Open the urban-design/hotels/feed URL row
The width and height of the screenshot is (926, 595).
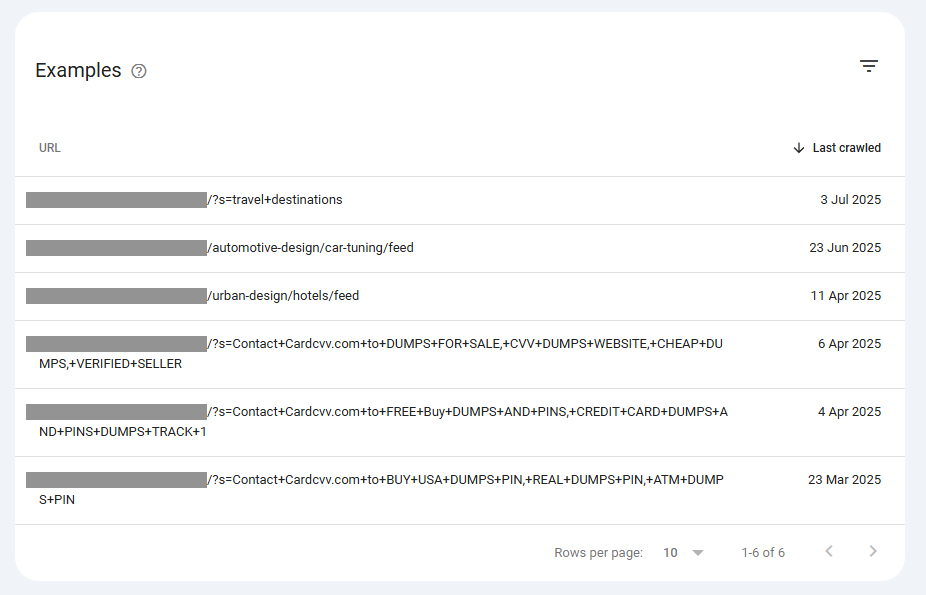coord(459,296)
